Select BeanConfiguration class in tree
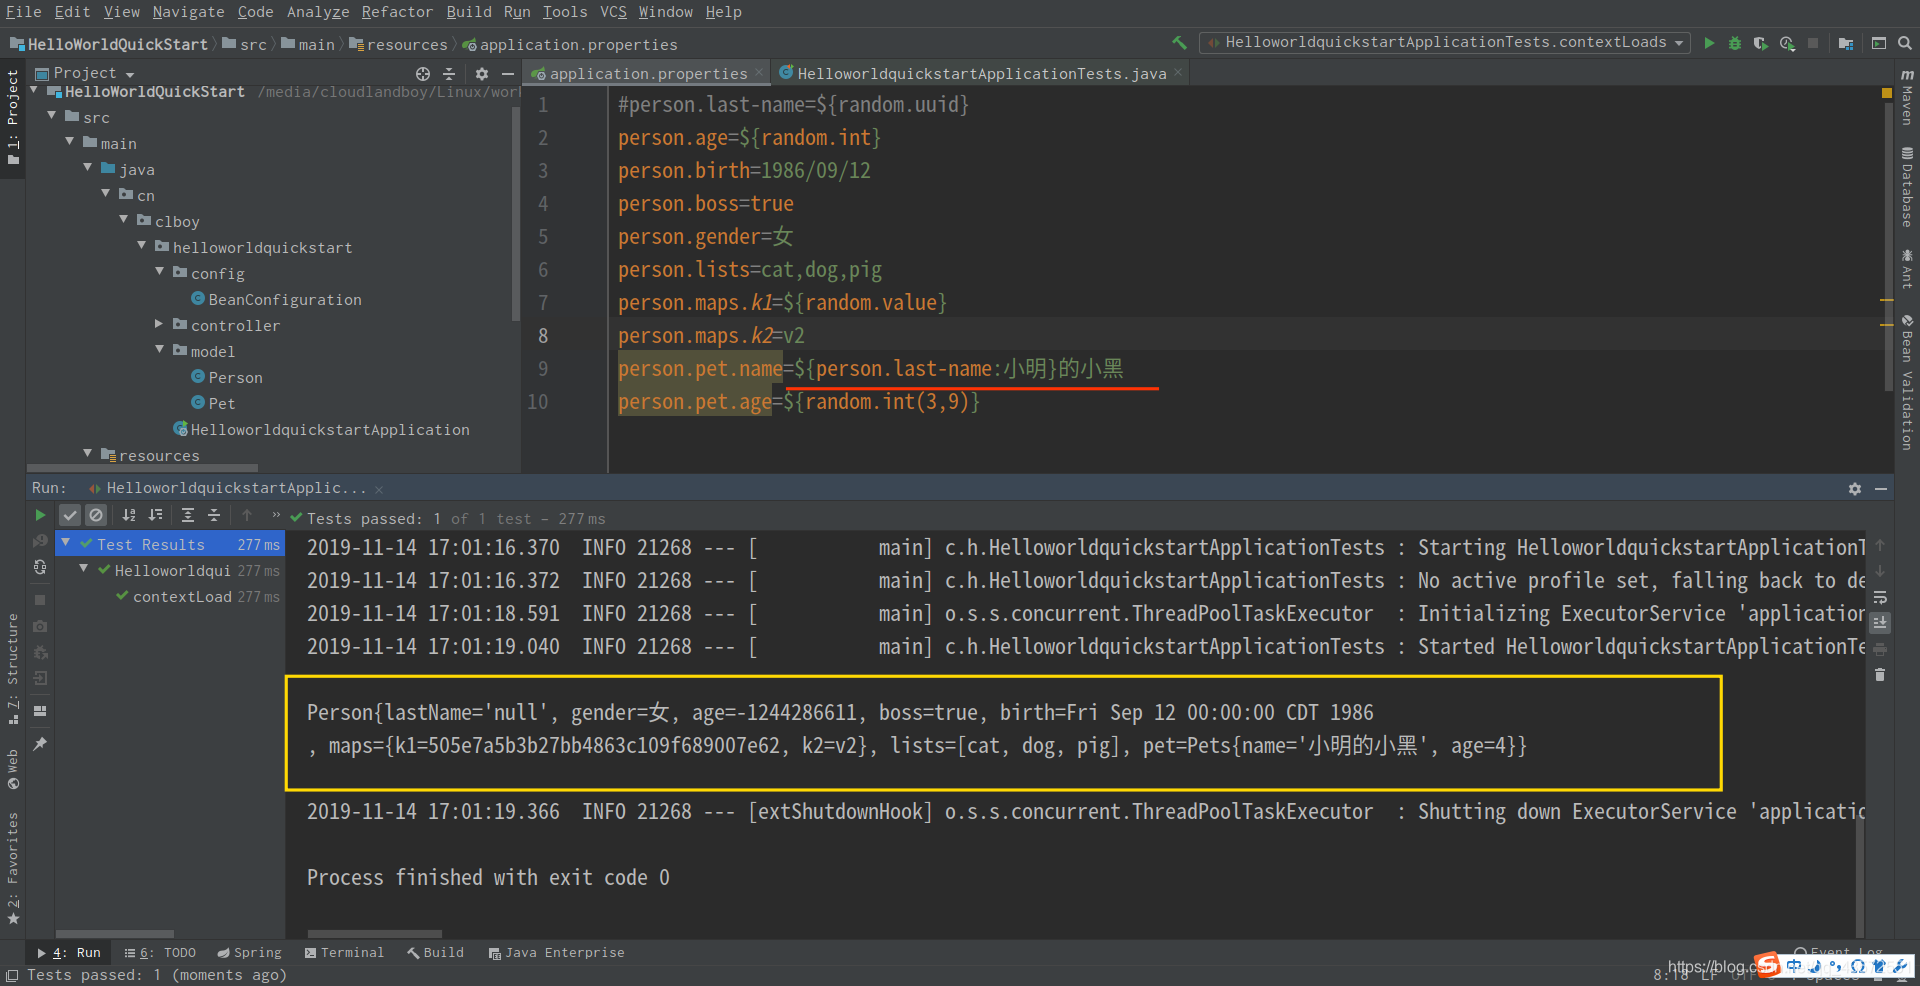 click(x=276, y=299)
